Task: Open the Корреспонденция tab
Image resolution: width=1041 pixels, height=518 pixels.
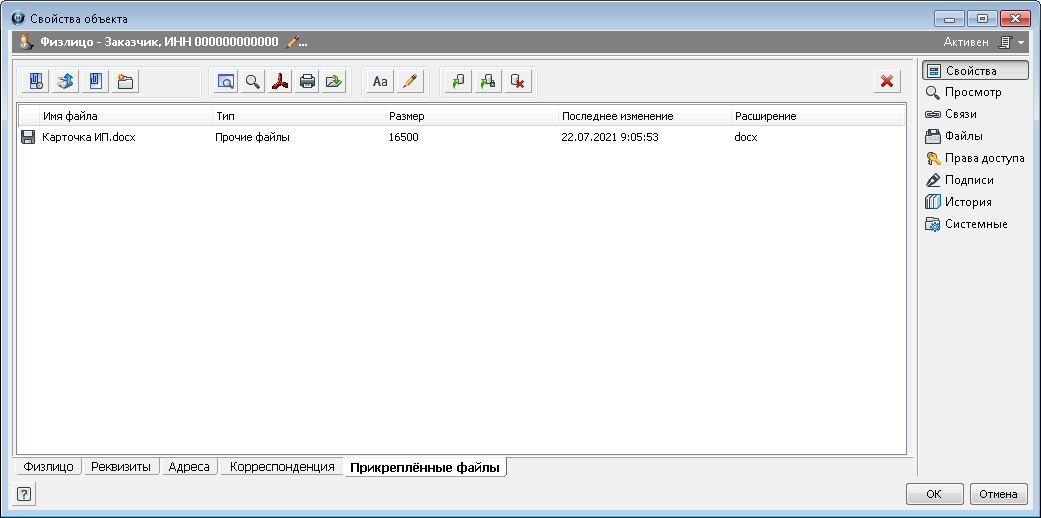Action: (x=281, y=467)
